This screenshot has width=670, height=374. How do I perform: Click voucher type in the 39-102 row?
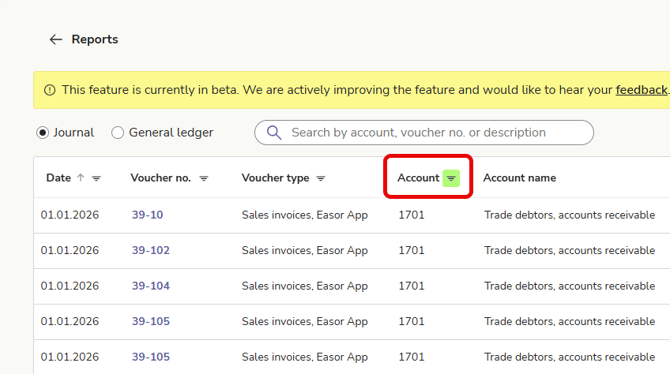click(305, 250)
